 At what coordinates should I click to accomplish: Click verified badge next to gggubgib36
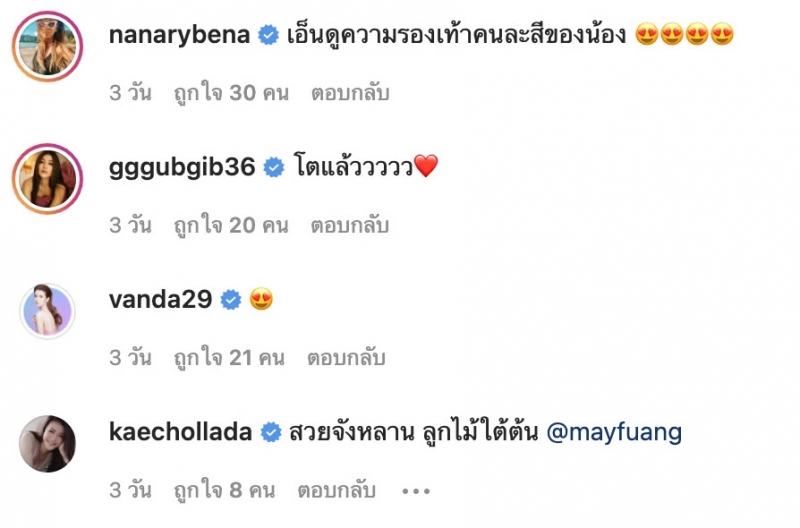(x=274, y=167)
